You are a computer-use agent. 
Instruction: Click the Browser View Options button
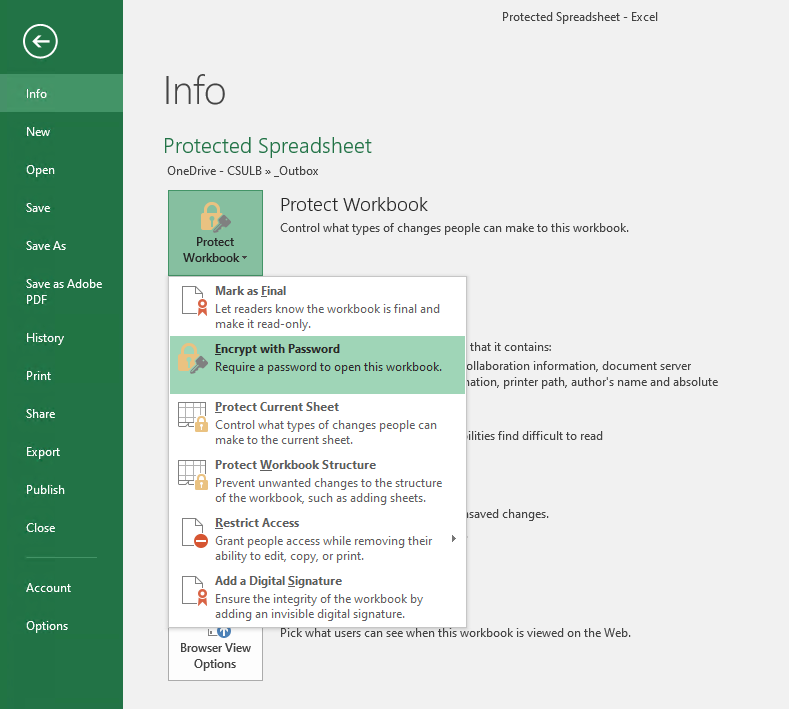[x=215, y=653]
